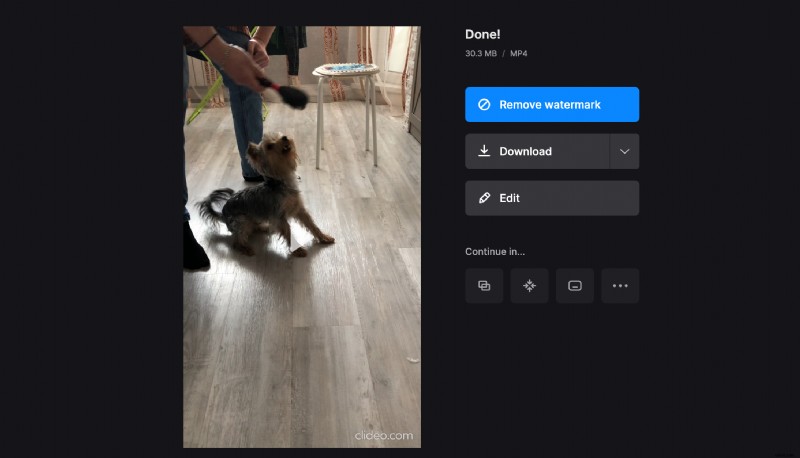Expand the Download options chevron
Image resolution: width=800 pixels, height=458 pixels.
pyautogui.click(x=624, y=151)
